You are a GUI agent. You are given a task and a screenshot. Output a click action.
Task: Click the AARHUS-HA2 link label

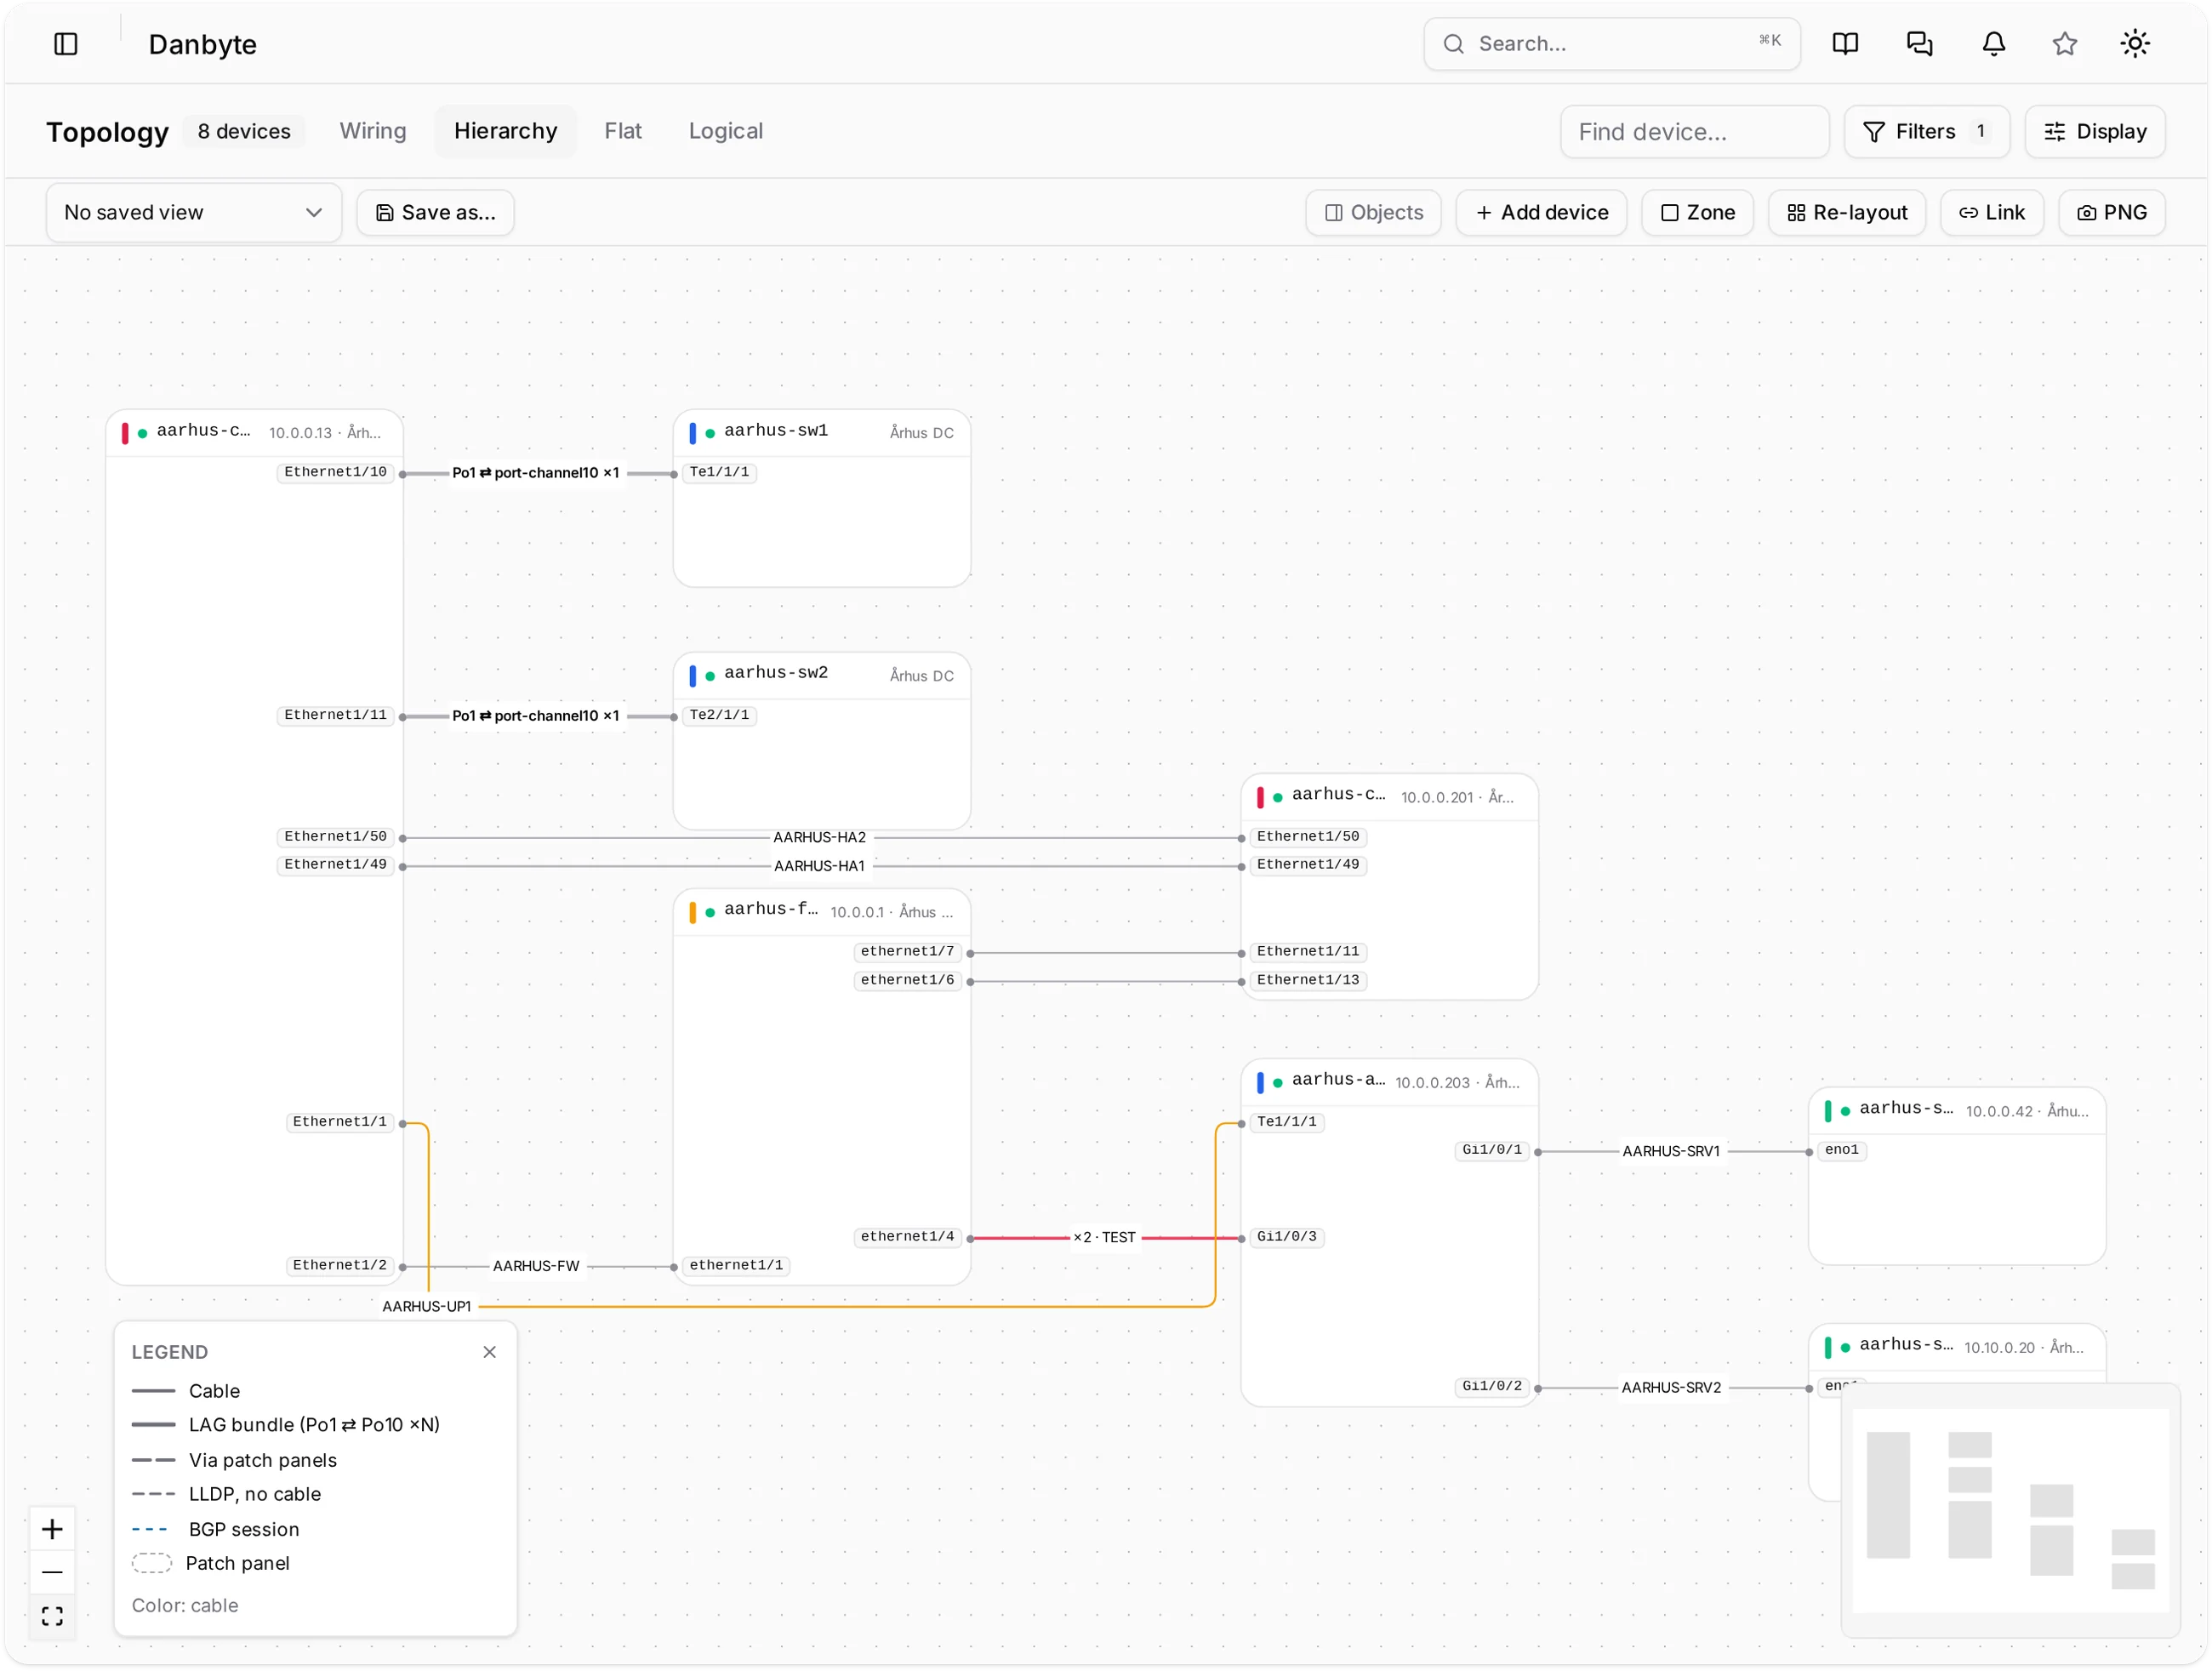click(819, 838)
